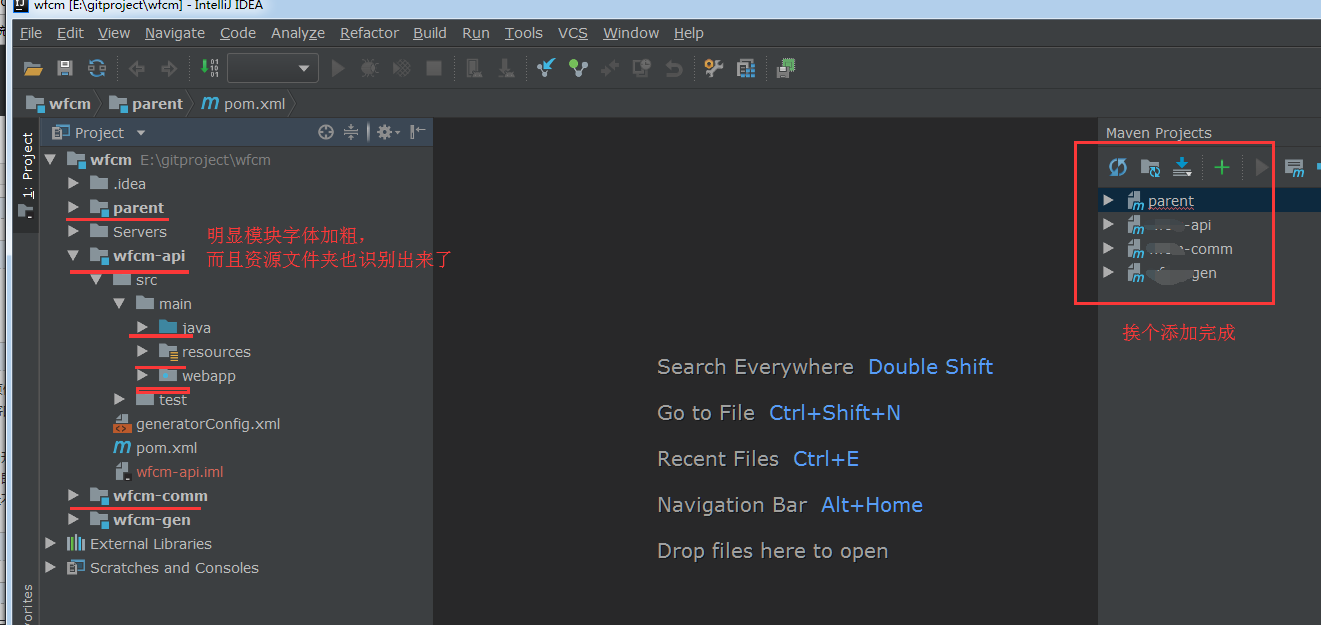Click the Save All disk icon

65,69
